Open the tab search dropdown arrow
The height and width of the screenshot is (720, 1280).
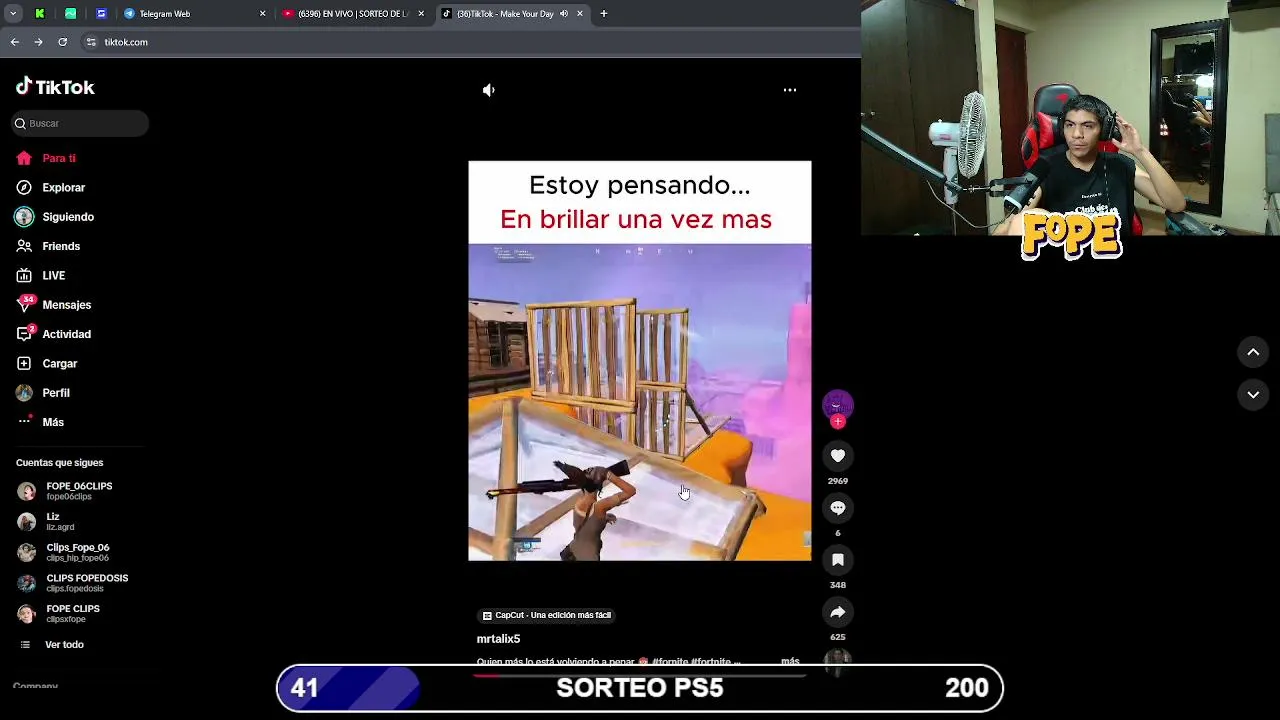click(13, 14)
